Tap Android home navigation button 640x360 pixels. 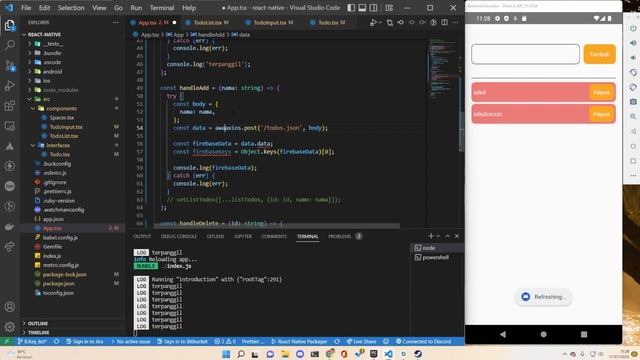coord(543,334)
